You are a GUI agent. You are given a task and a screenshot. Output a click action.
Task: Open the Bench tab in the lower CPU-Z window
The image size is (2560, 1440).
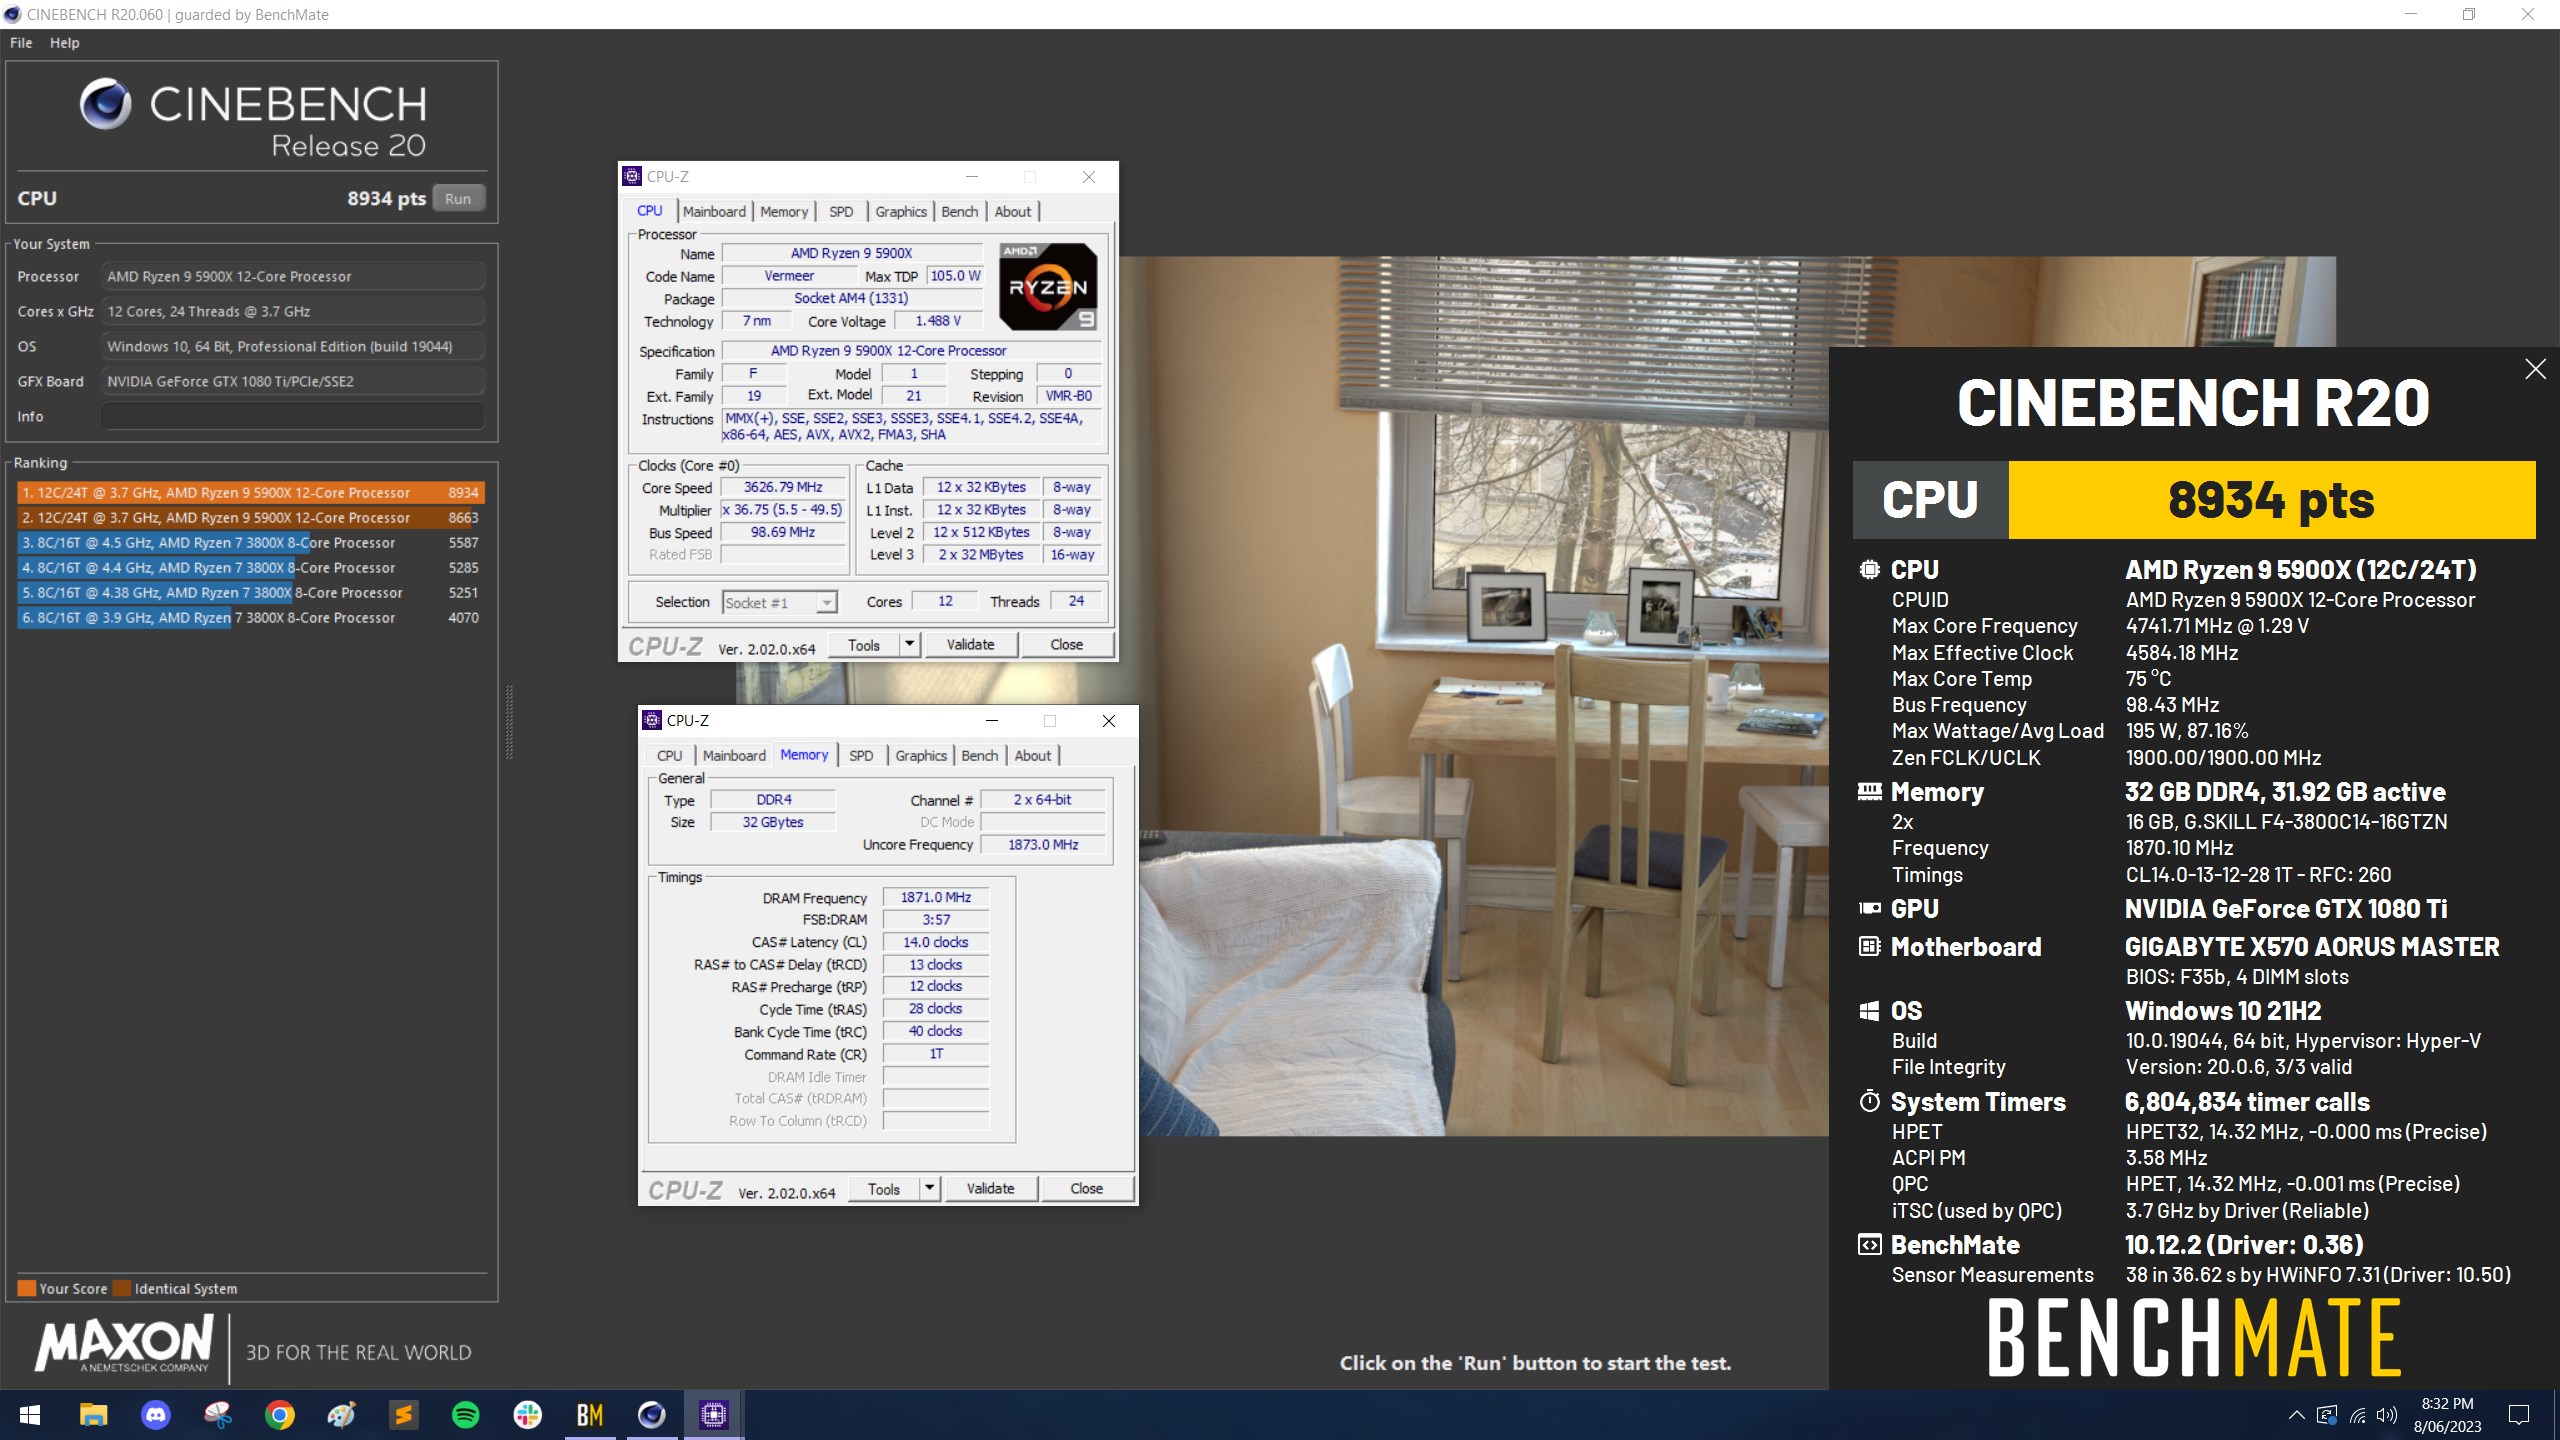[x=980, y=755]
